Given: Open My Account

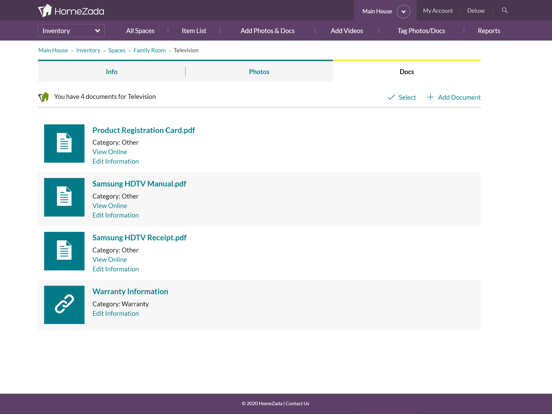Looking at the screenshot, I should [x=438, y=11].
